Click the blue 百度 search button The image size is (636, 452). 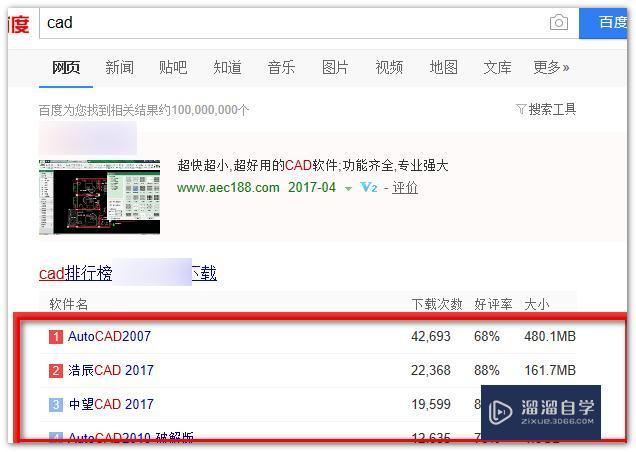point(603,23)
